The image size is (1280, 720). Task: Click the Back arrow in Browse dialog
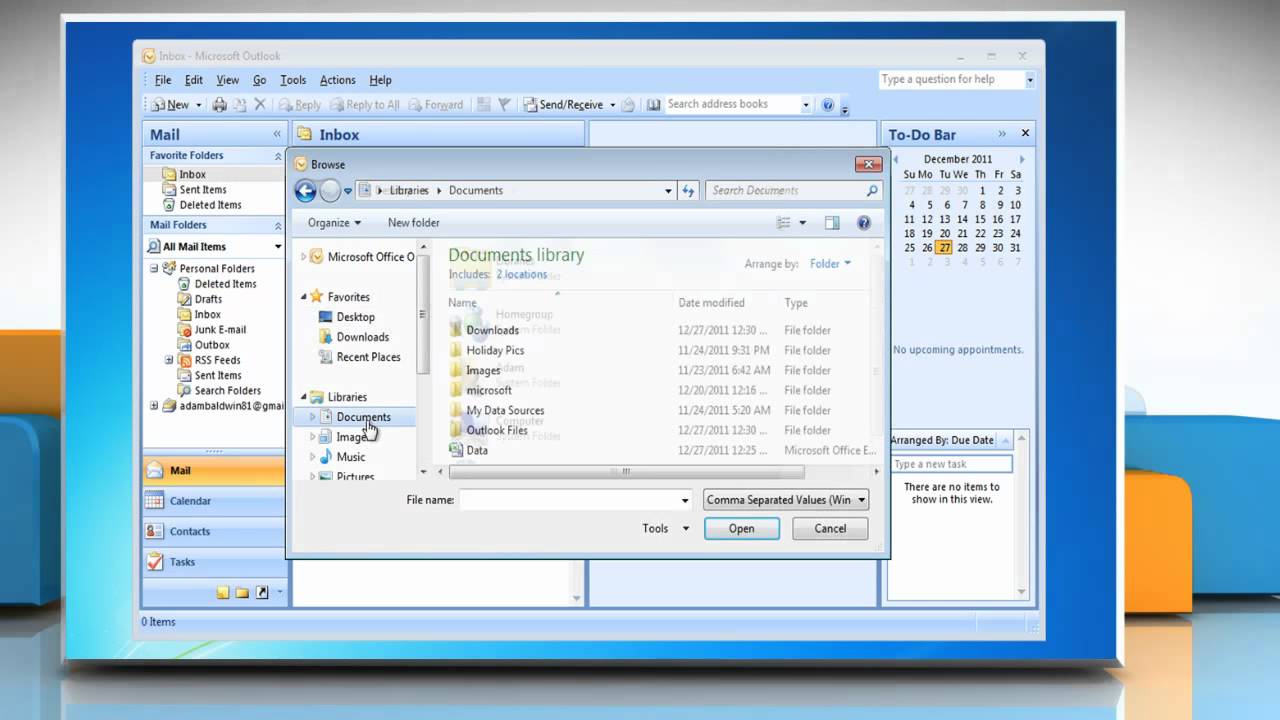click(306, 191)
